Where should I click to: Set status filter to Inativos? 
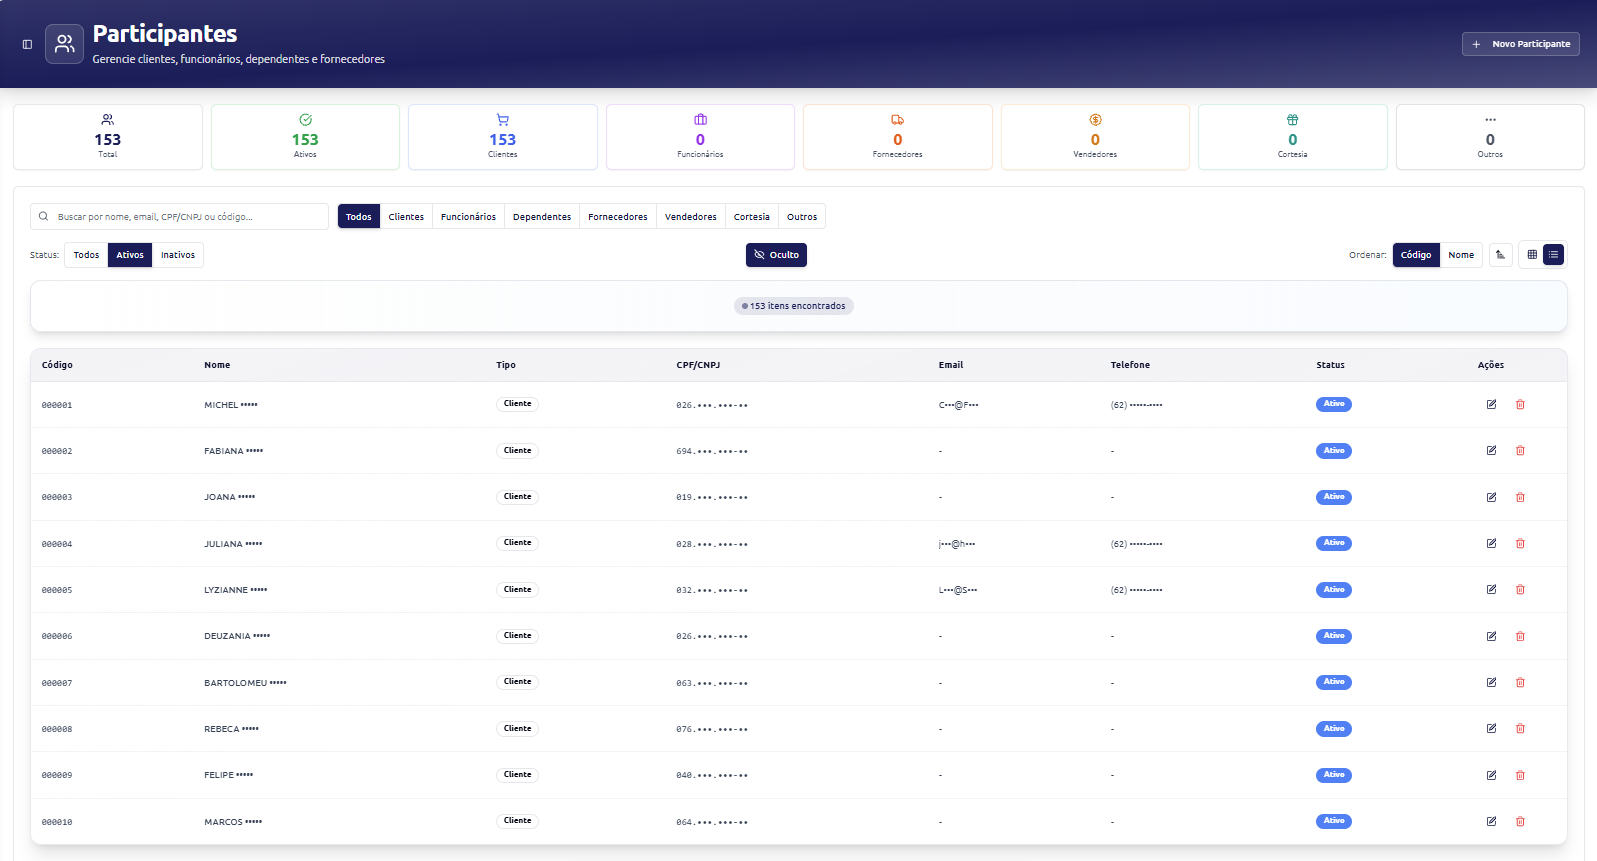pos(178,255)
